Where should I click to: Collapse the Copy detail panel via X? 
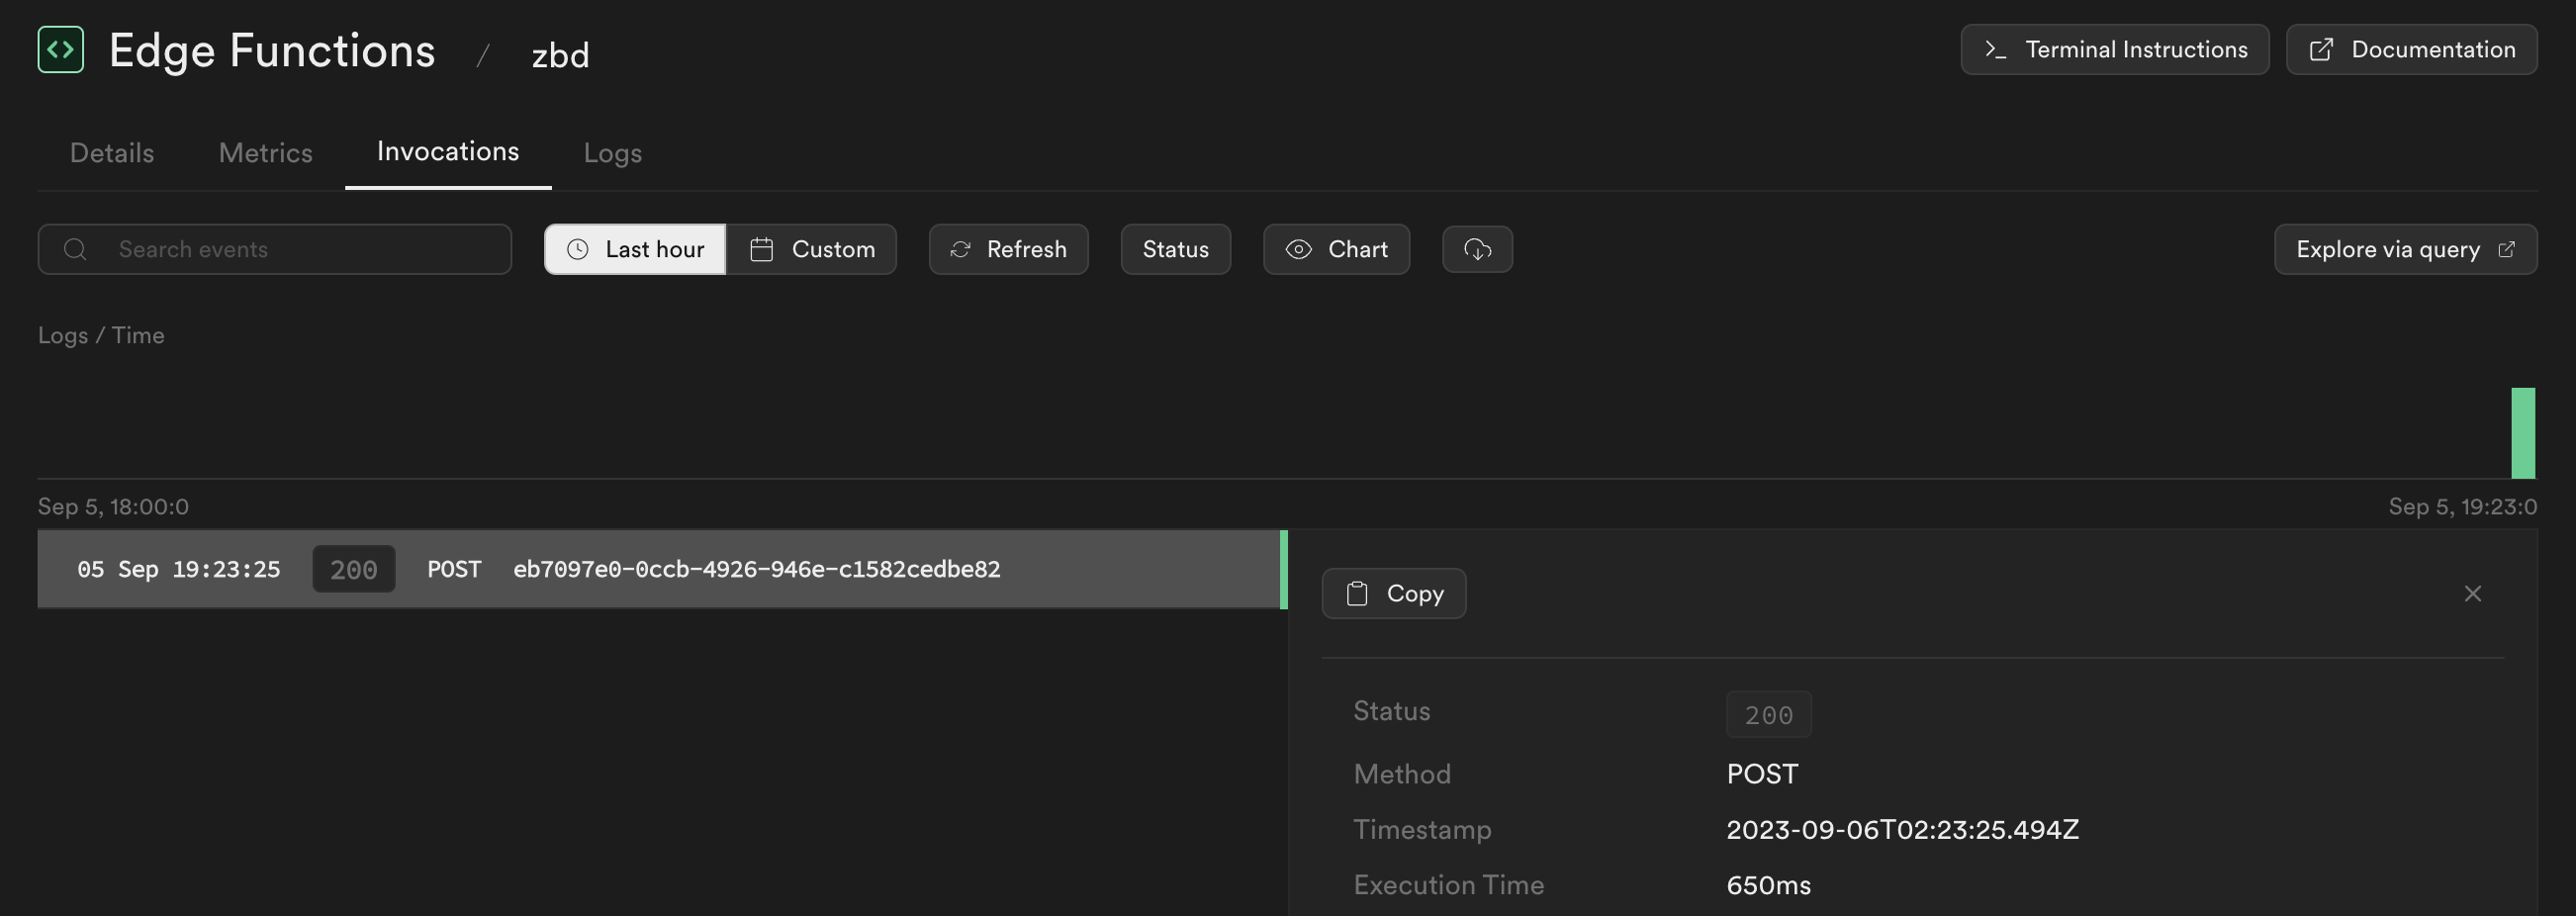(2472, 592)
